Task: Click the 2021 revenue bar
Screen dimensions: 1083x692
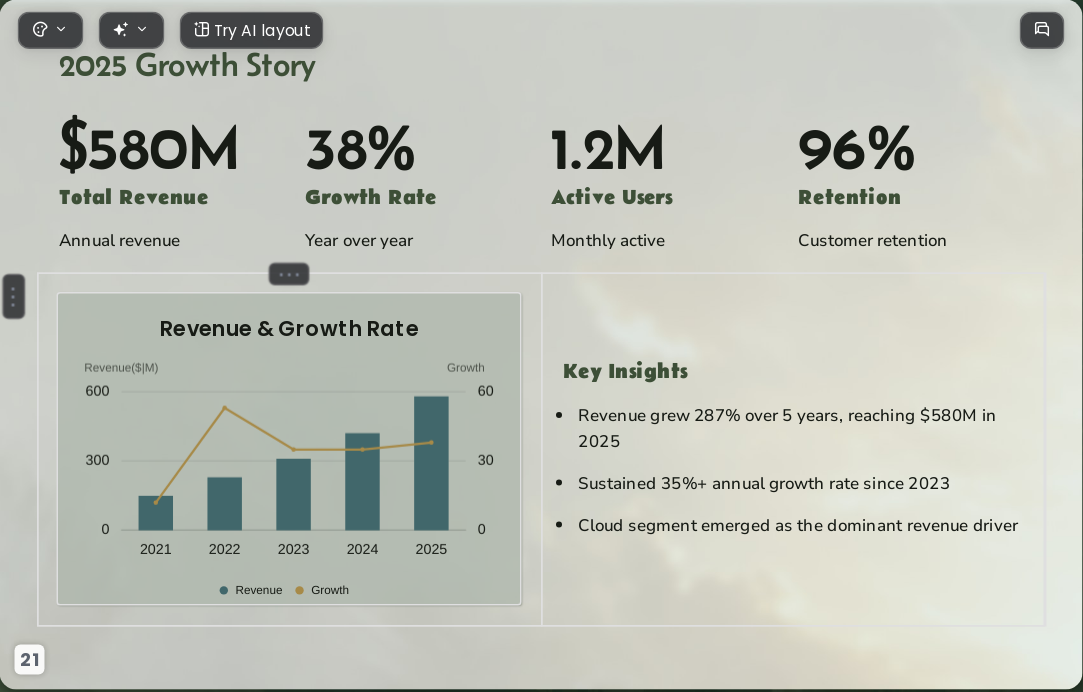Action: click(155, 513)
